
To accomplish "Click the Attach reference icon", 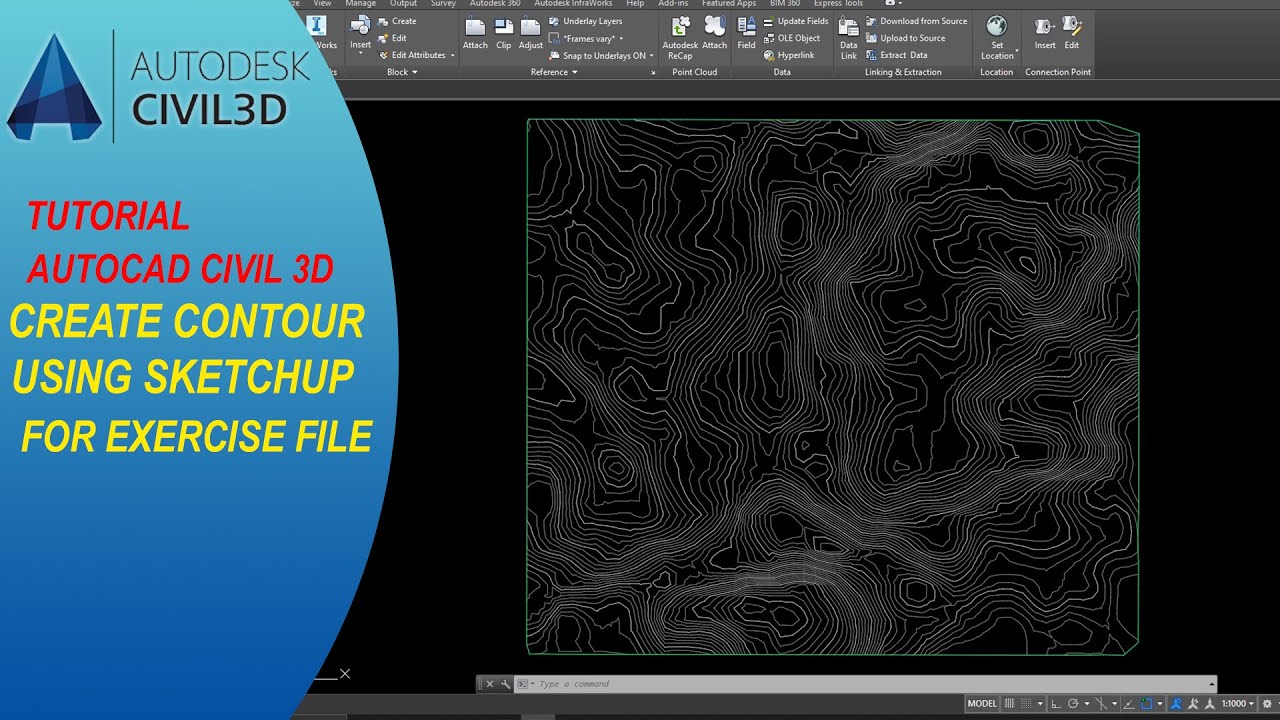I will pos(475,28).
